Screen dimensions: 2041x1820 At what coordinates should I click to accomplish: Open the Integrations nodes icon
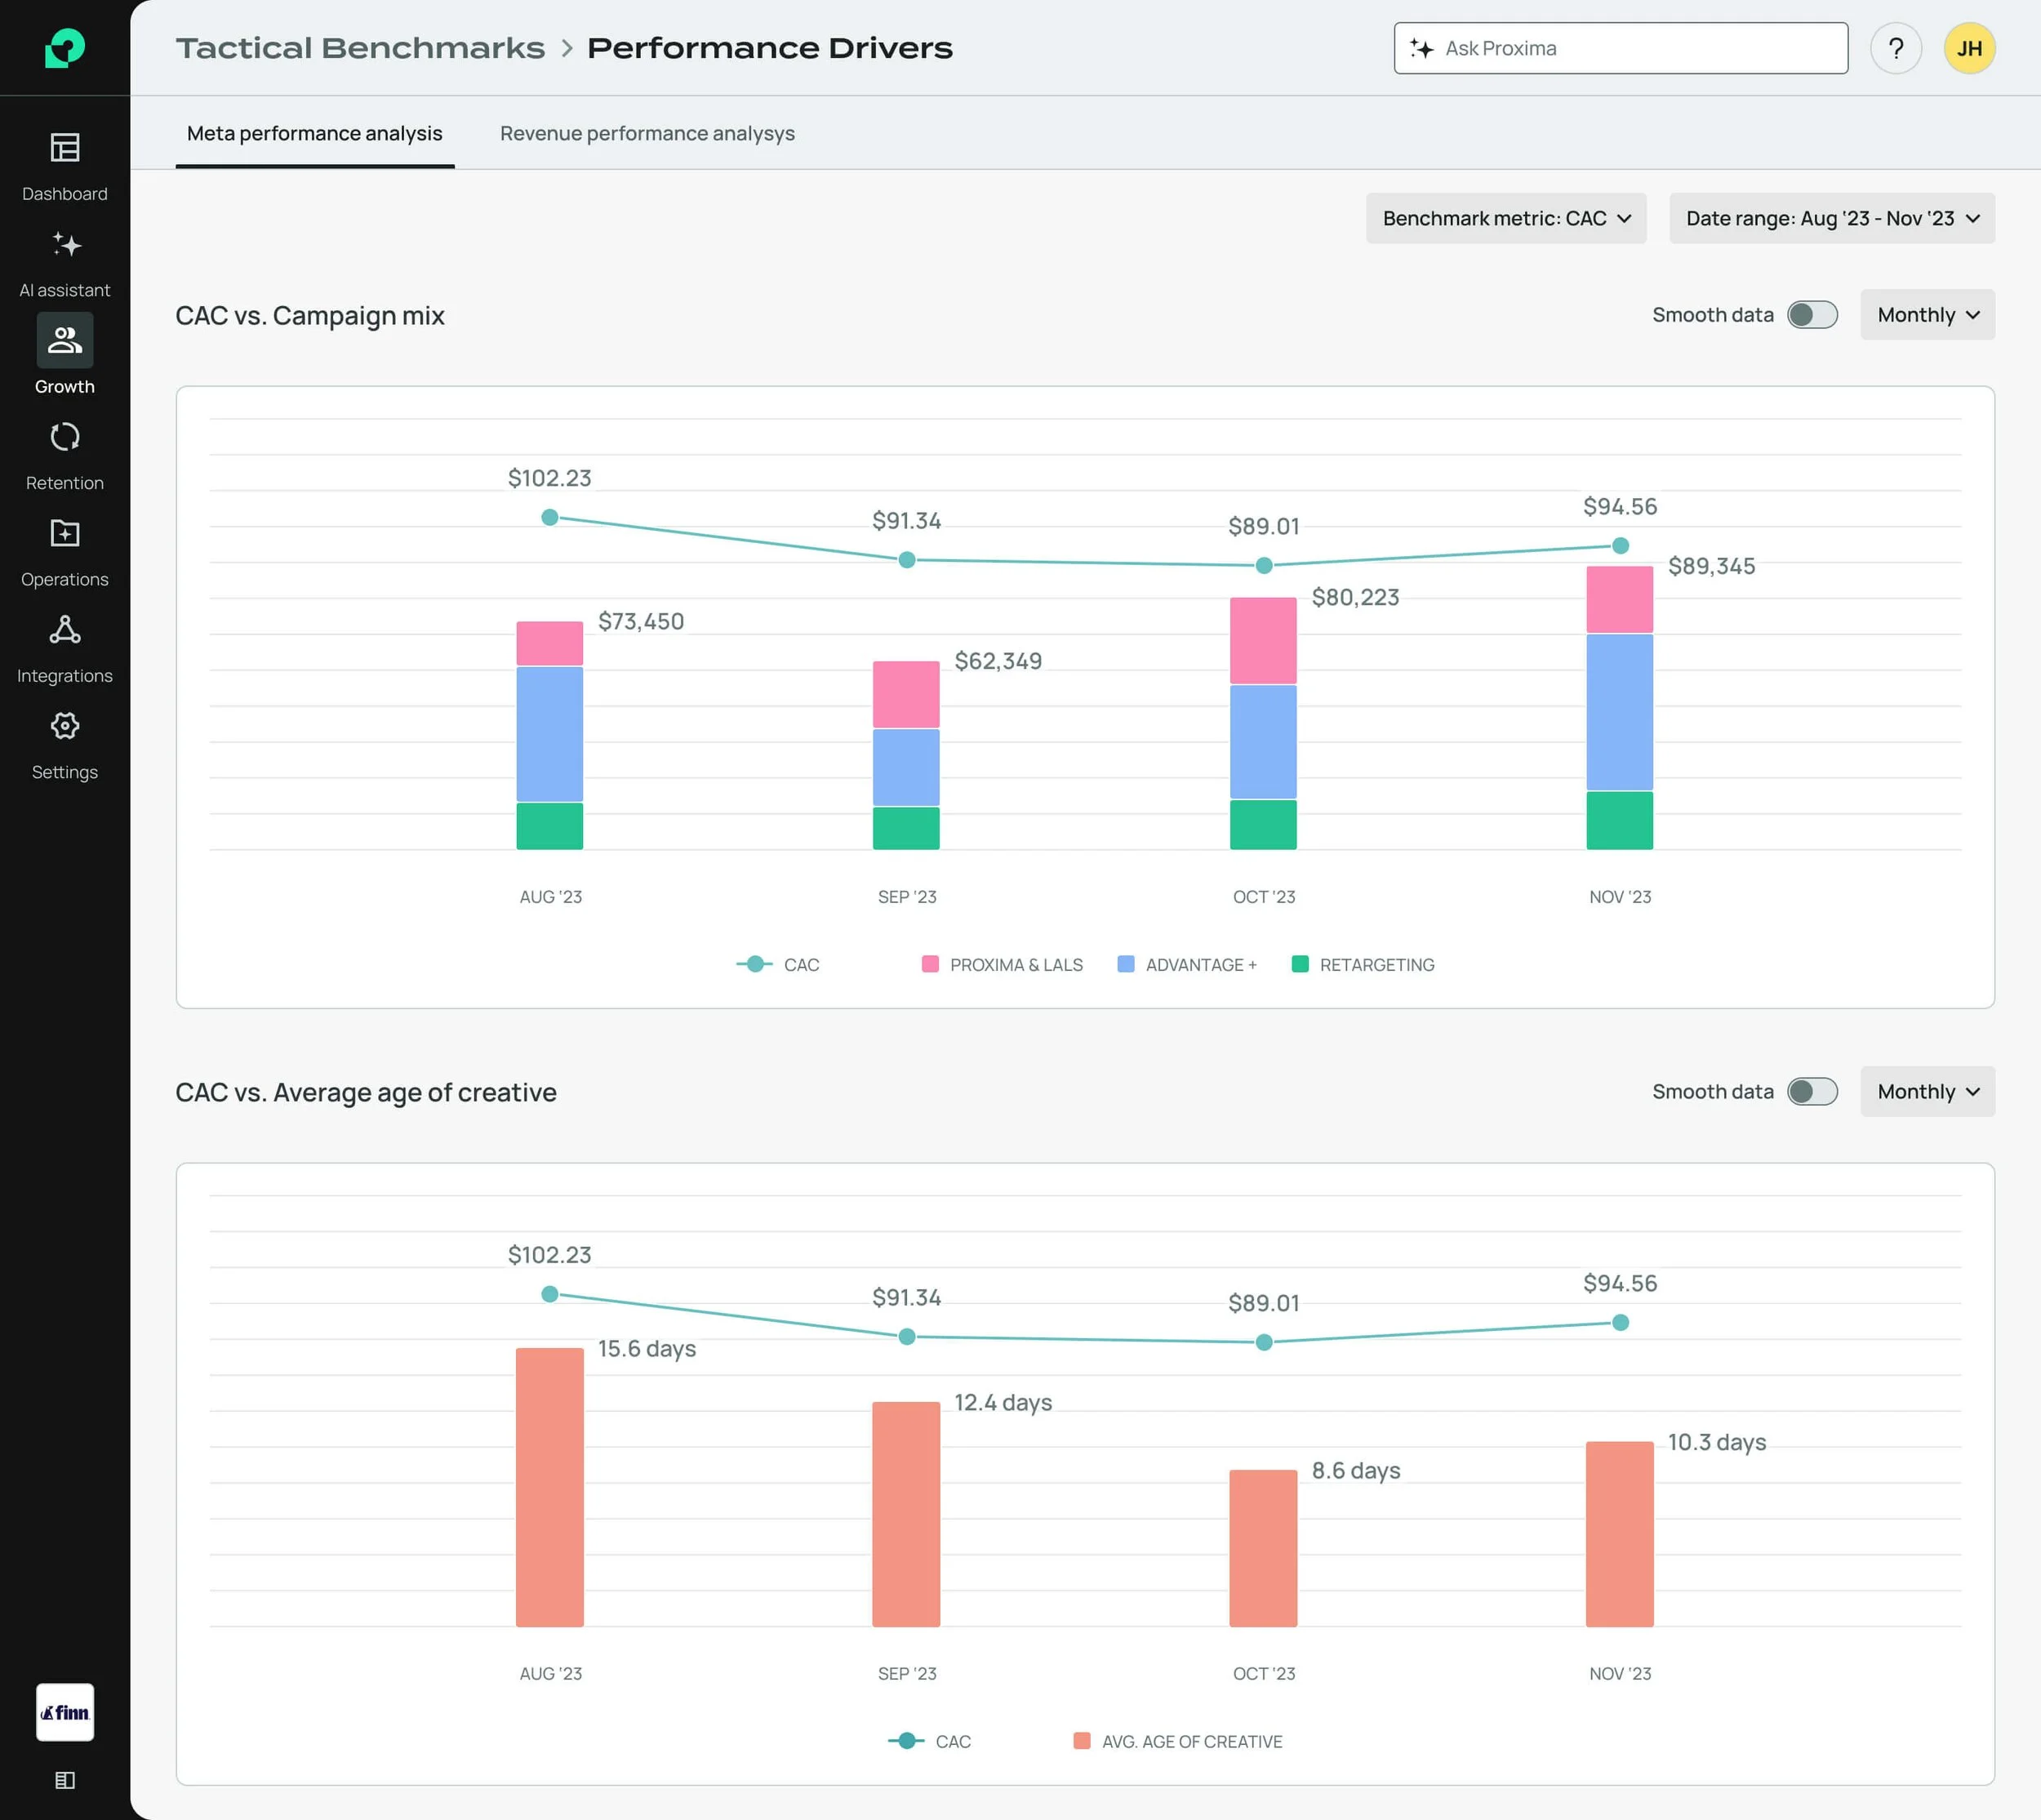65,630
